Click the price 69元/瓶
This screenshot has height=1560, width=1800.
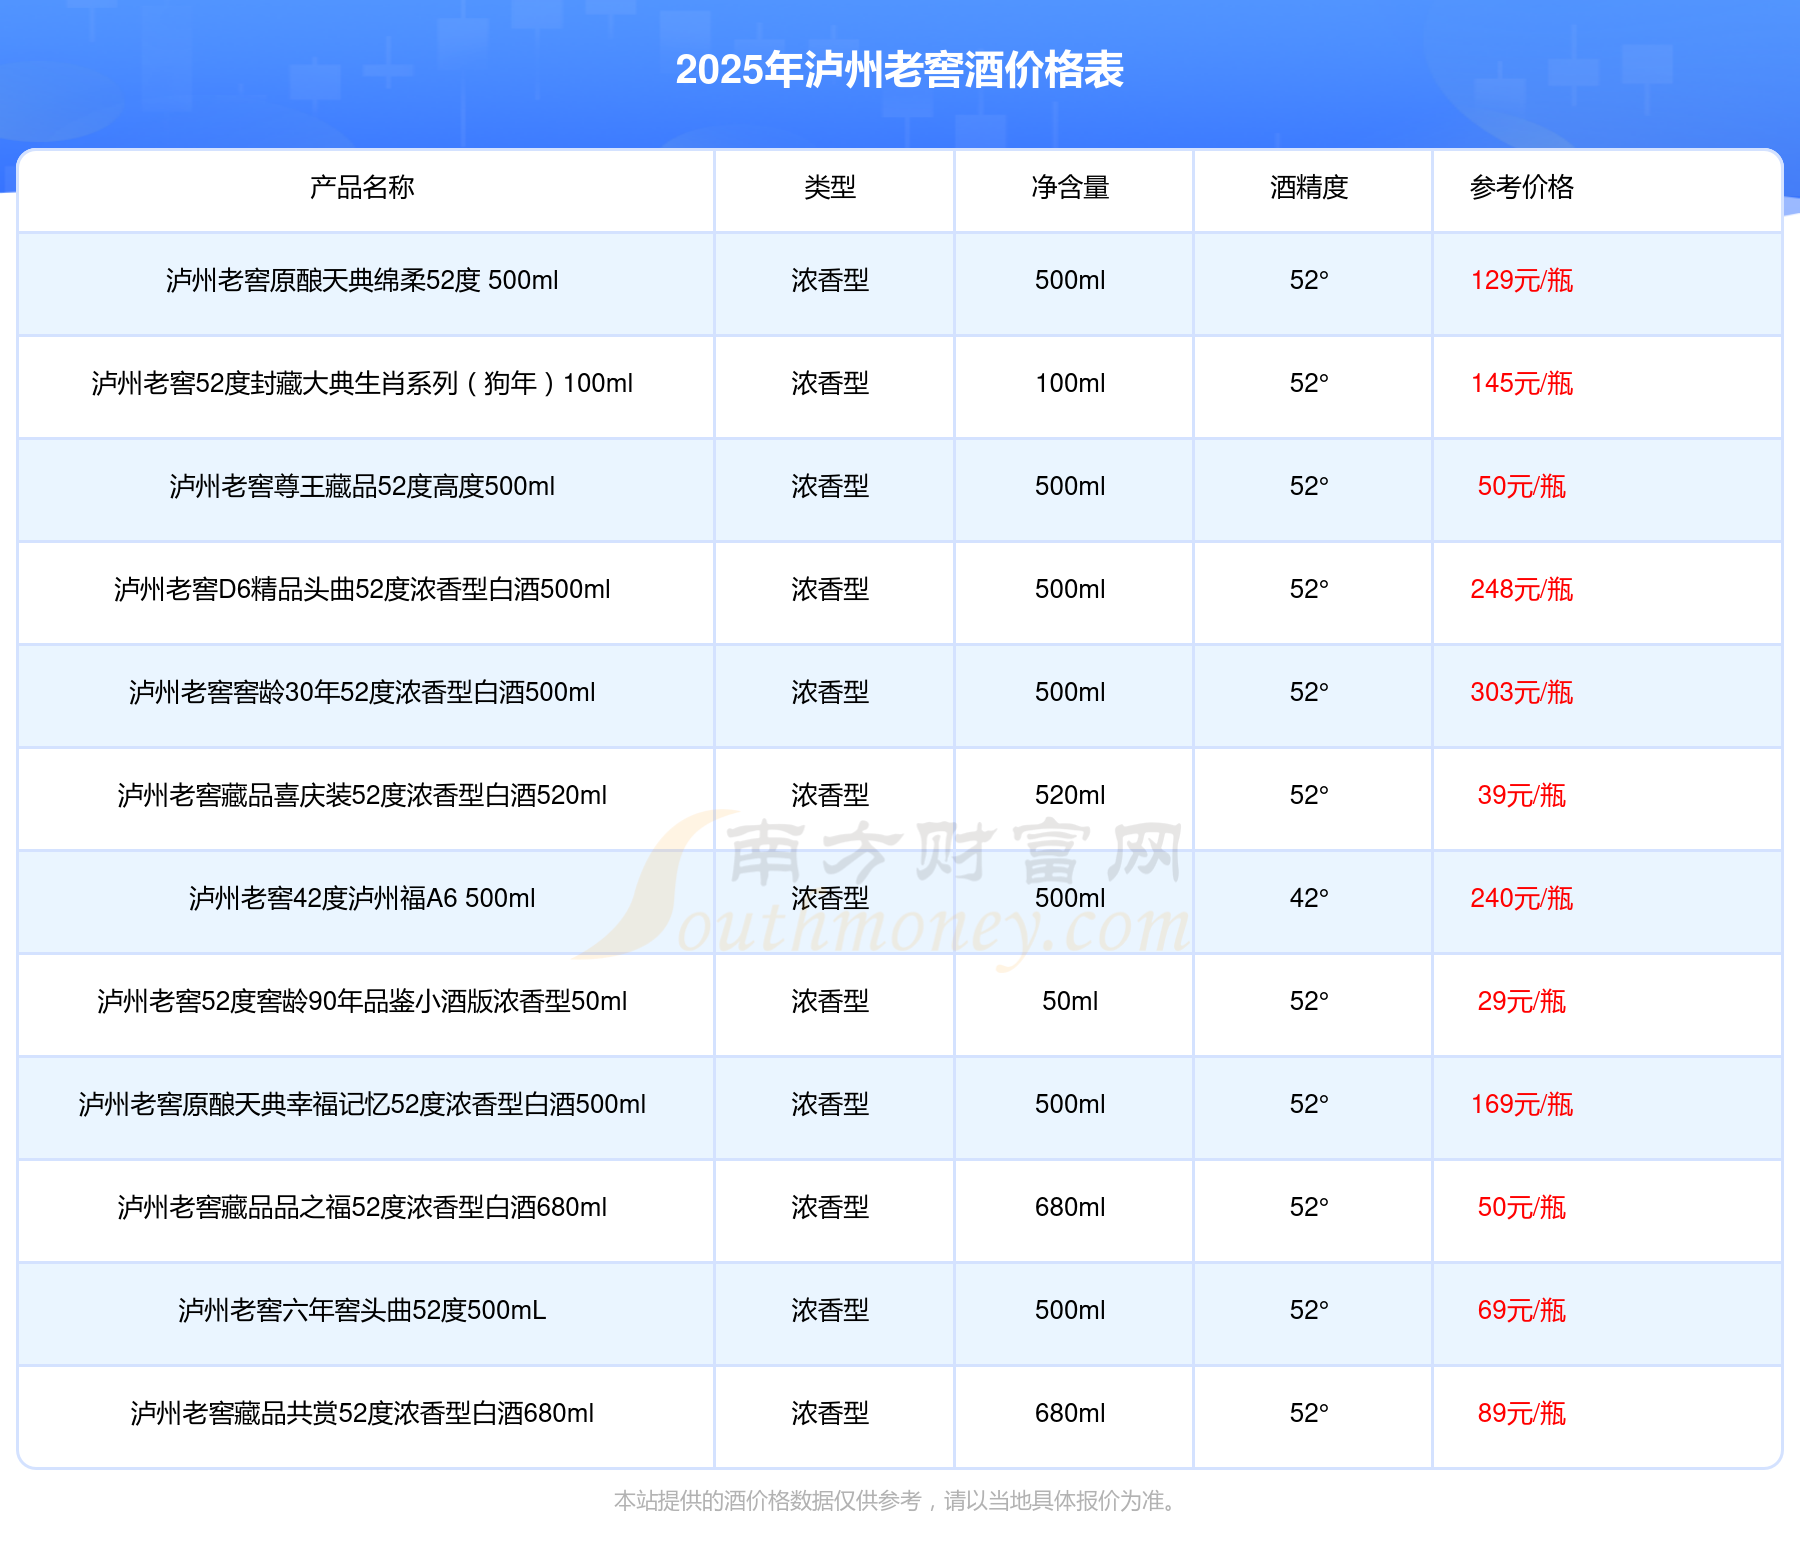tap(1522, 1310)
